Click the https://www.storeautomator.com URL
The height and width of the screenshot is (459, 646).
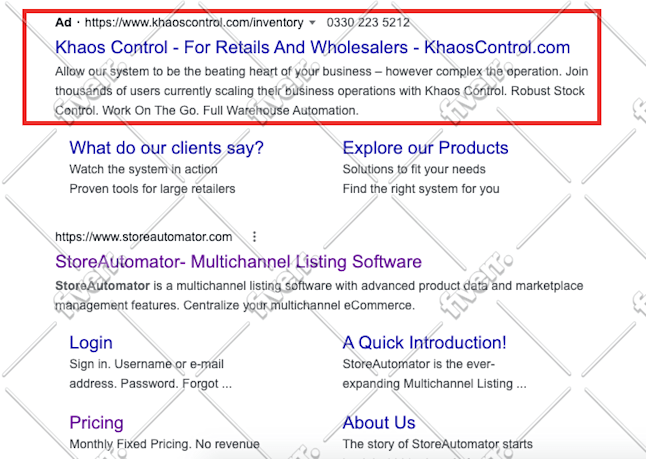tap(144, 237)
